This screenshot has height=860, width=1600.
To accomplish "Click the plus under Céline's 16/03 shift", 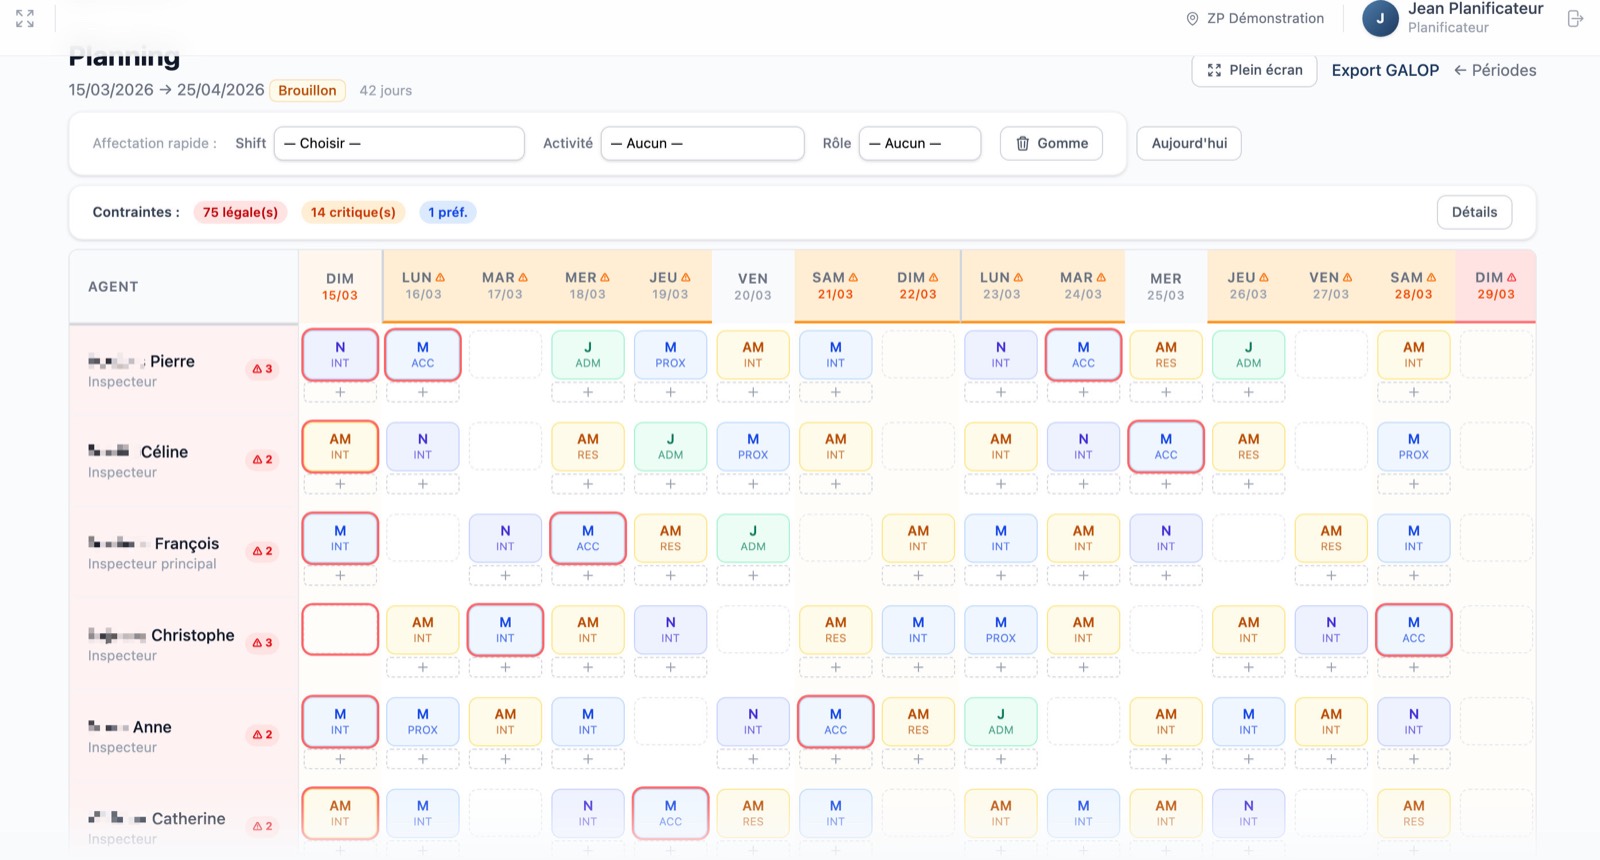I will coord(423,484).
